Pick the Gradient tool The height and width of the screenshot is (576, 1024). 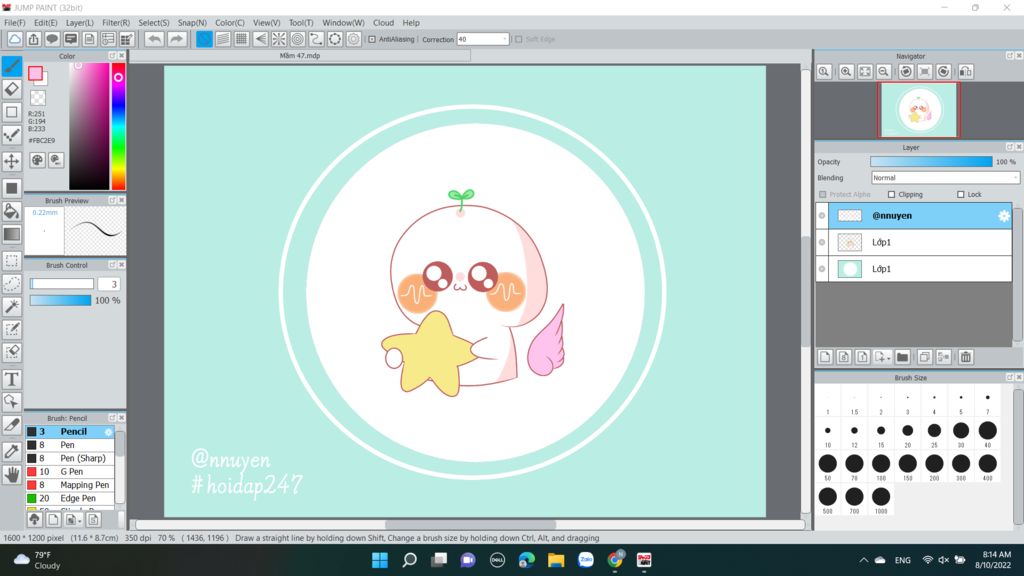tap(12, 234)
